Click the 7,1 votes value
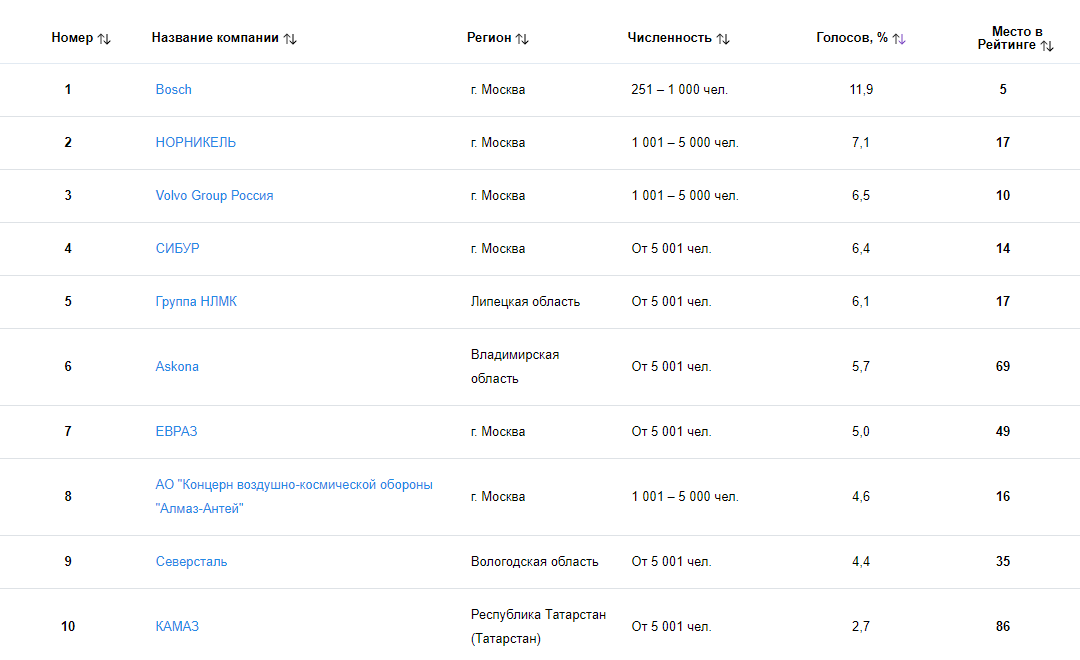This screenshot has width=1080, height=660. point(861,143)
